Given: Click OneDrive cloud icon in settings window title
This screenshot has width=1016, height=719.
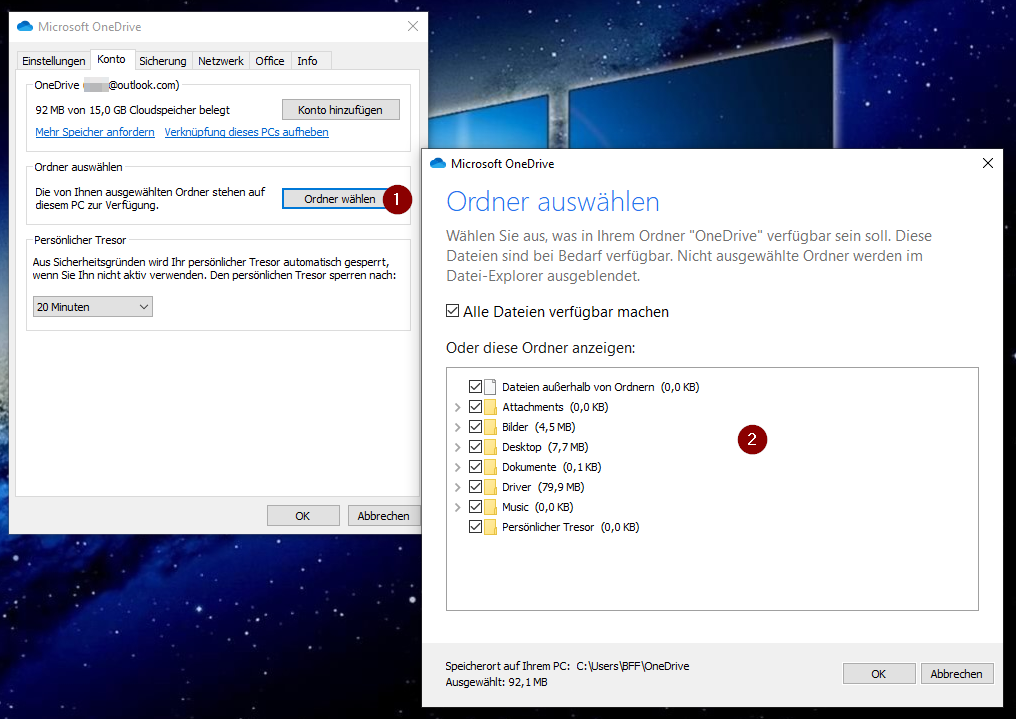Looking at the screenshot, I should pyautogui.click(x=25, y=27).
